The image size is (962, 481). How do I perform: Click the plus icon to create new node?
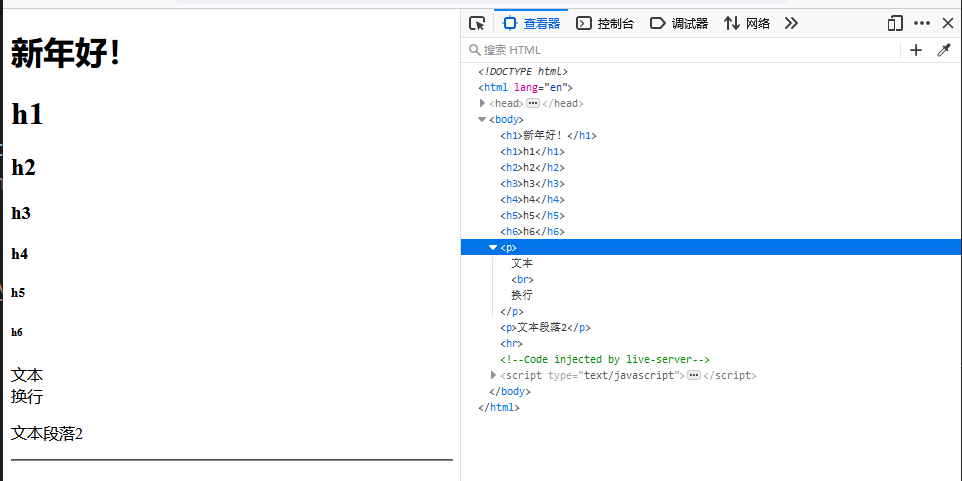tap(915, 50)
